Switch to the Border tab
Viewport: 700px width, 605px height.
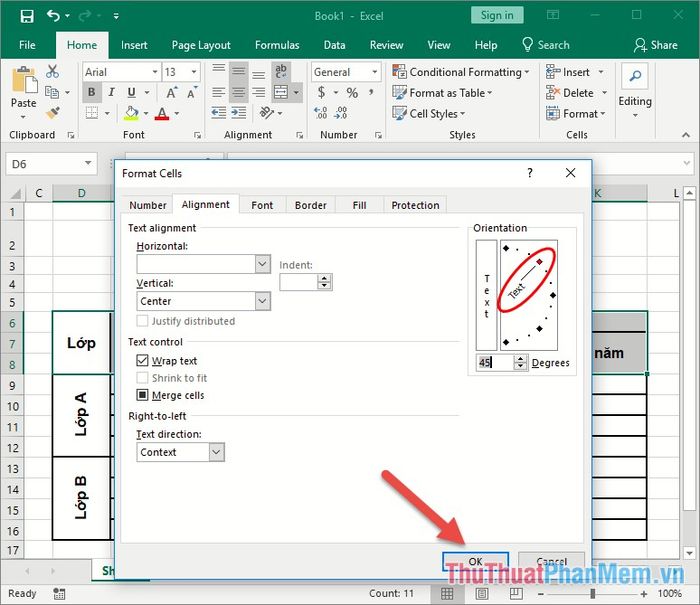tap(310, 205)
